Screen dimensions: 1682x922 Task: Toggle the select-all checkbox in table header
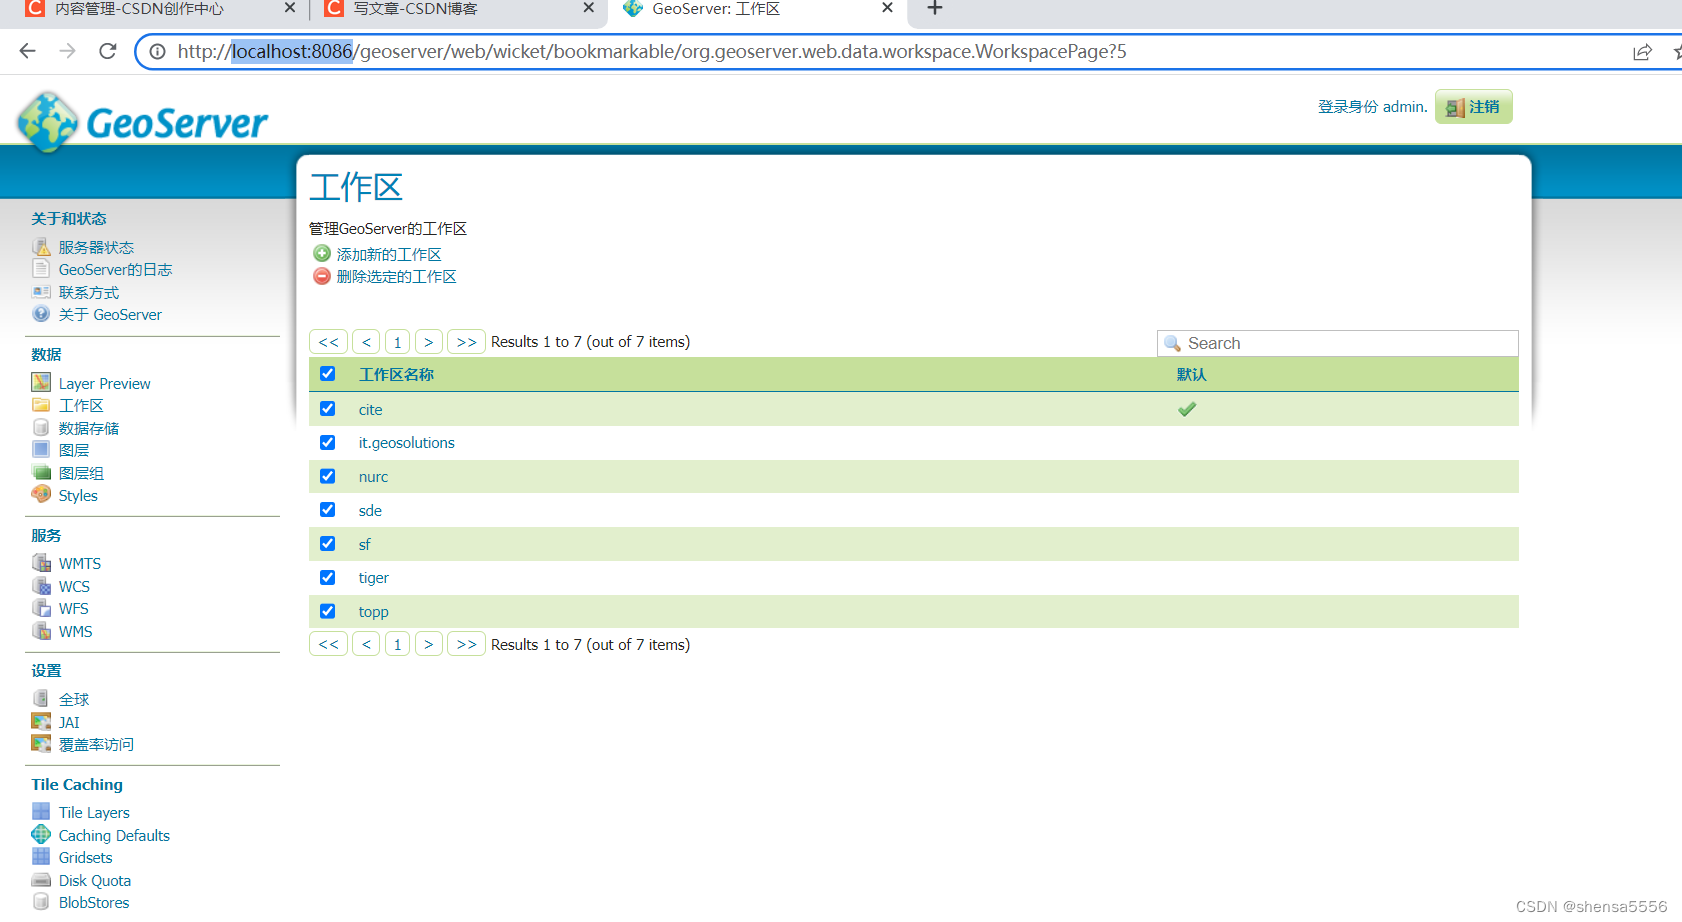tap(327, 373)
